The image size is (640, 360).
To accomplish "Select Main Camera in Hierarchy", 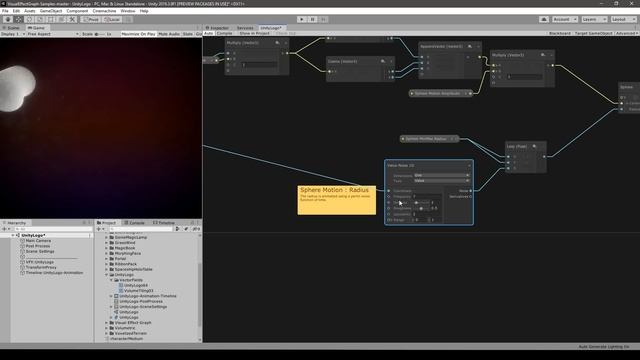I will [38, 241].
